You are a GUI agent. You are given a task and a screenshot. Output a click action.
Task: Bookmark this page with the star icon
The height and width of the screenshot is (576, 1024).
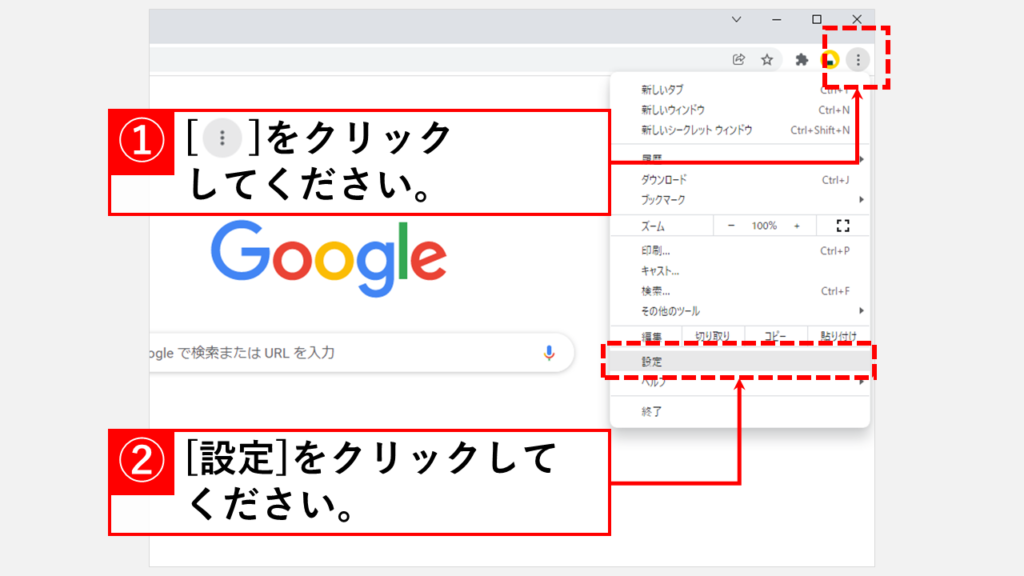pyautogui.click(x=767, y=60)
